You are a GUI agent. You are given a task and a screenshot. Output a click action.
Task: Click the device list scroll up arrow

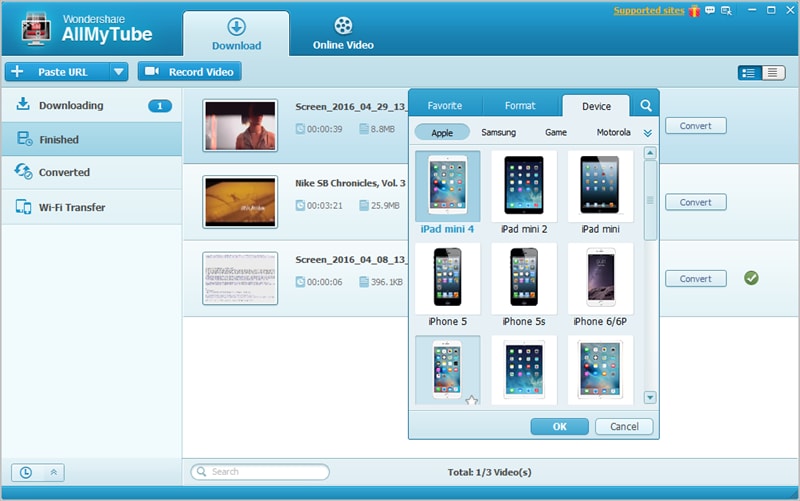650,153
